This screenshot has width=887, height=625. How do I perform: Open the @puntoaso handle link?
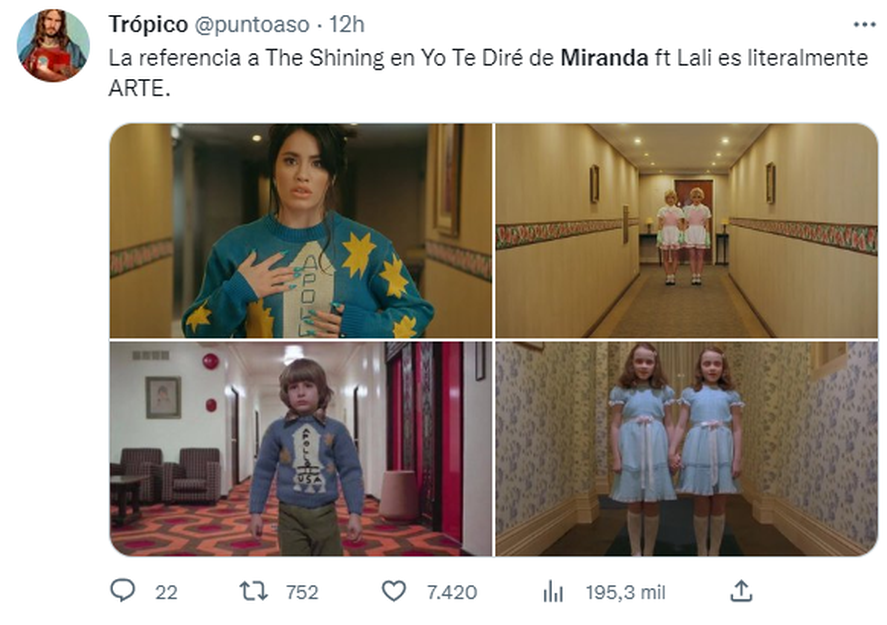[252, 25]
